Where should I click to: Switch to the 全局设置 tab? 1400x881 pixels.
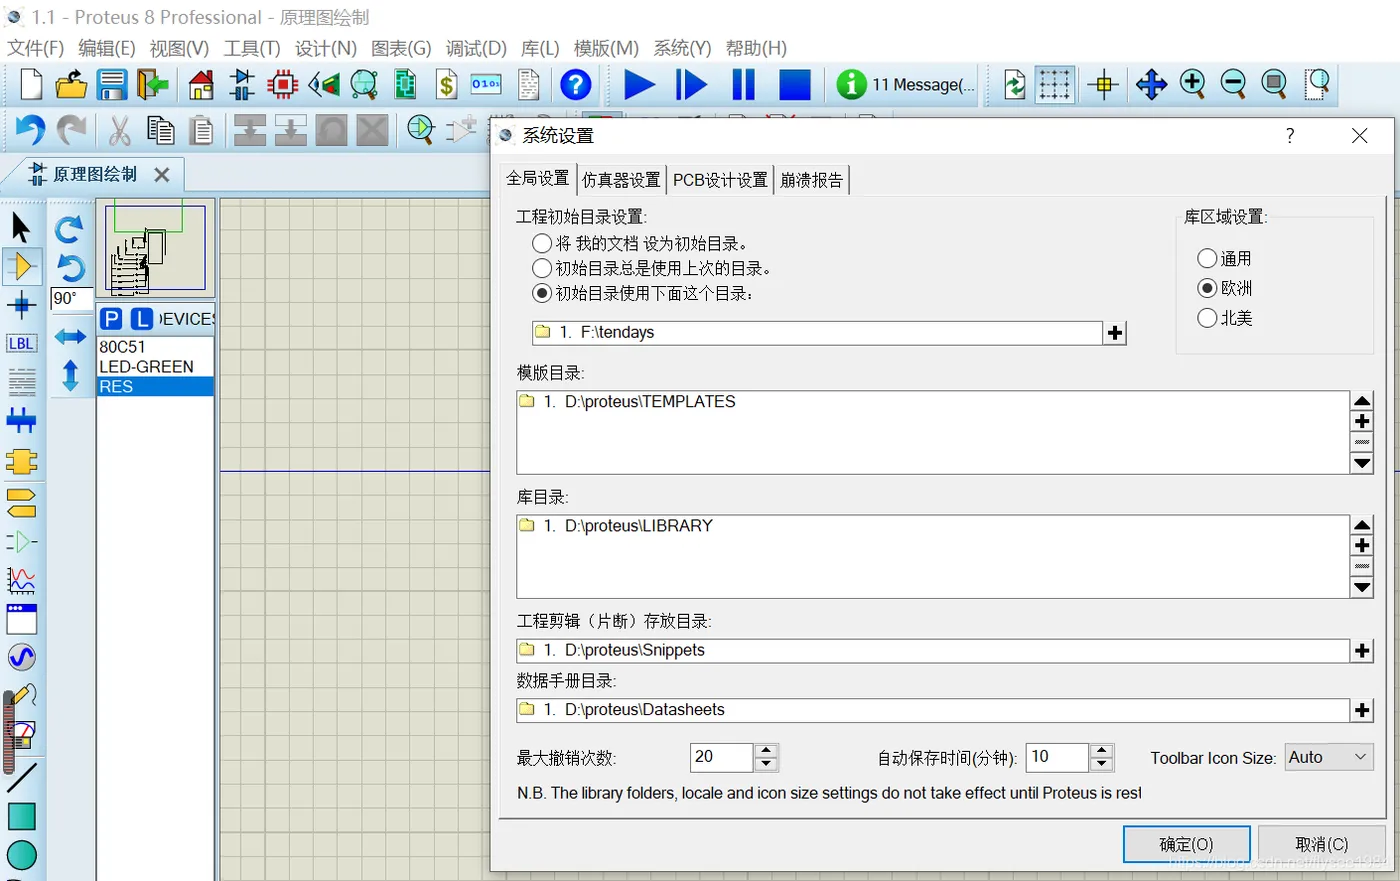537,178
